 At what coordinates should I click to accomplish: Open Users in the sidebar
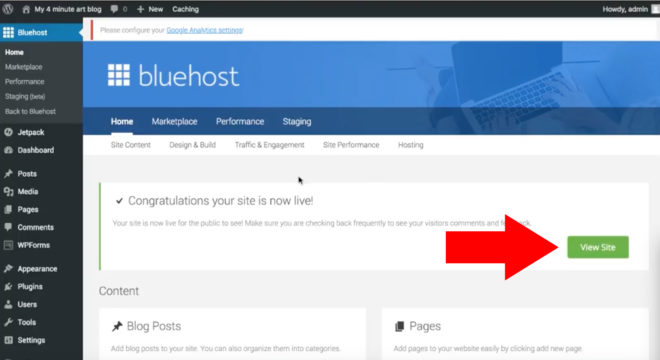(x=27, y=304)
